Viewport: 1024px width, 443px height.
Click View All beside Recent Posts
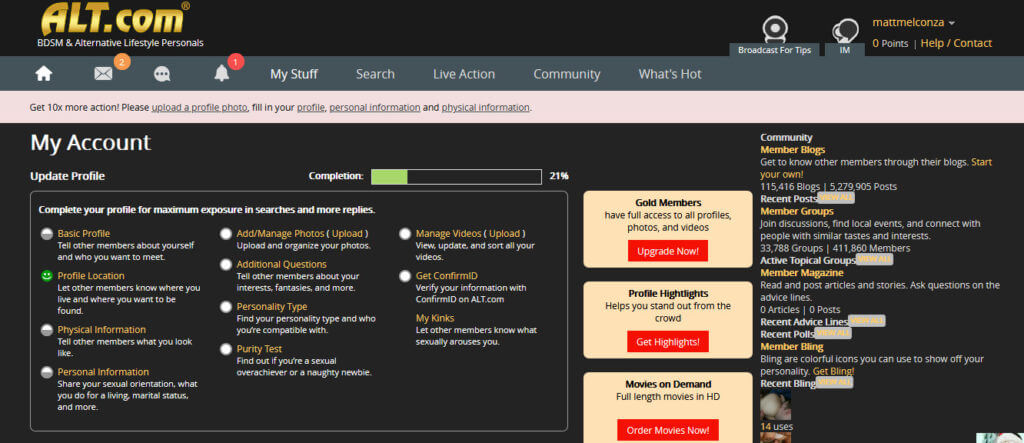tap(835, 197)
